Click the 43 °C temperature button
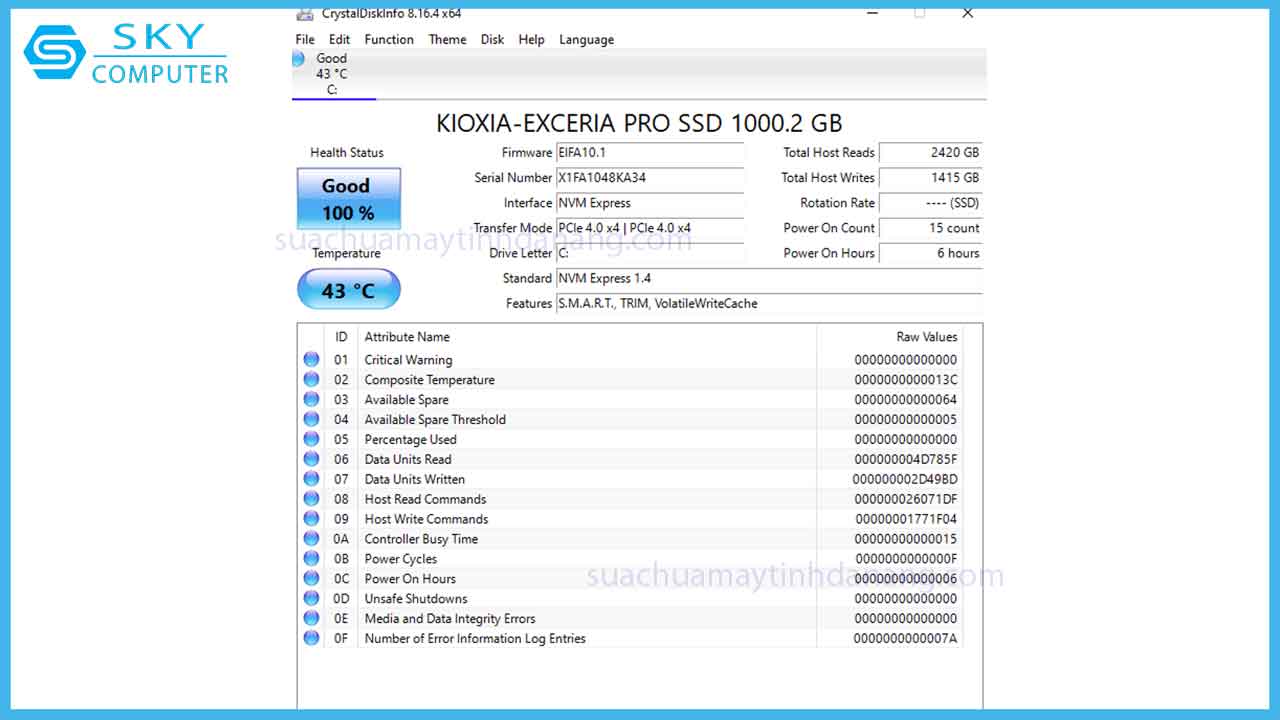This screenshot has height=720, width=1280. (x=348, y=290)
